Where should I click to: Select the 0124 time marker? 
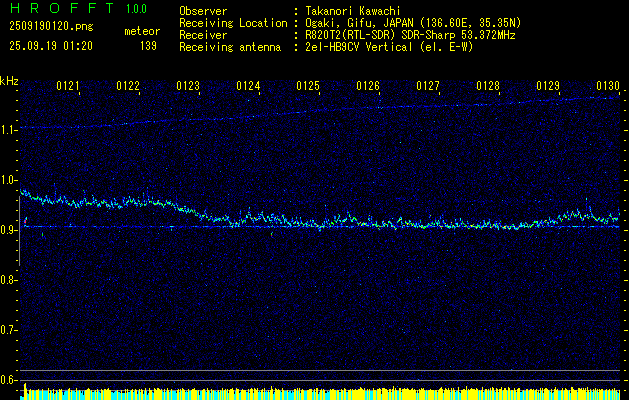coord(248,87)
